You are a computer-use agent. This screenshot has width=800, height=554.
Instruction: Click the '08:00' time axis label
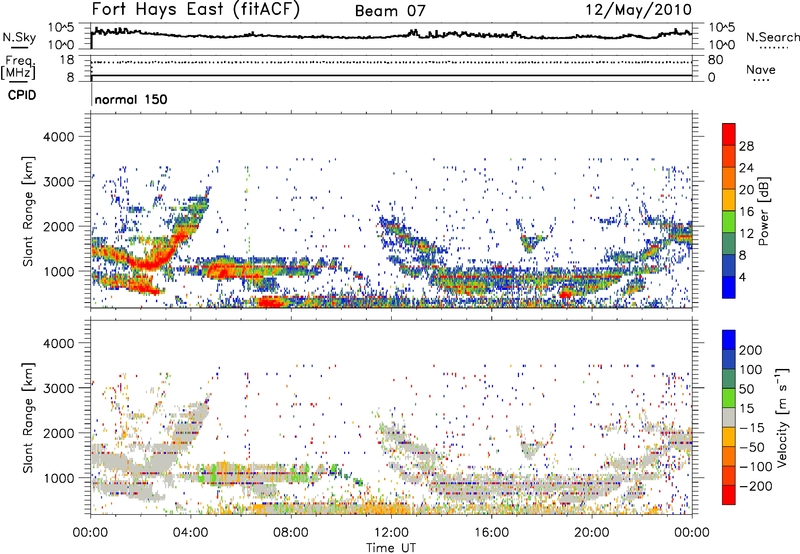[291, 533]
